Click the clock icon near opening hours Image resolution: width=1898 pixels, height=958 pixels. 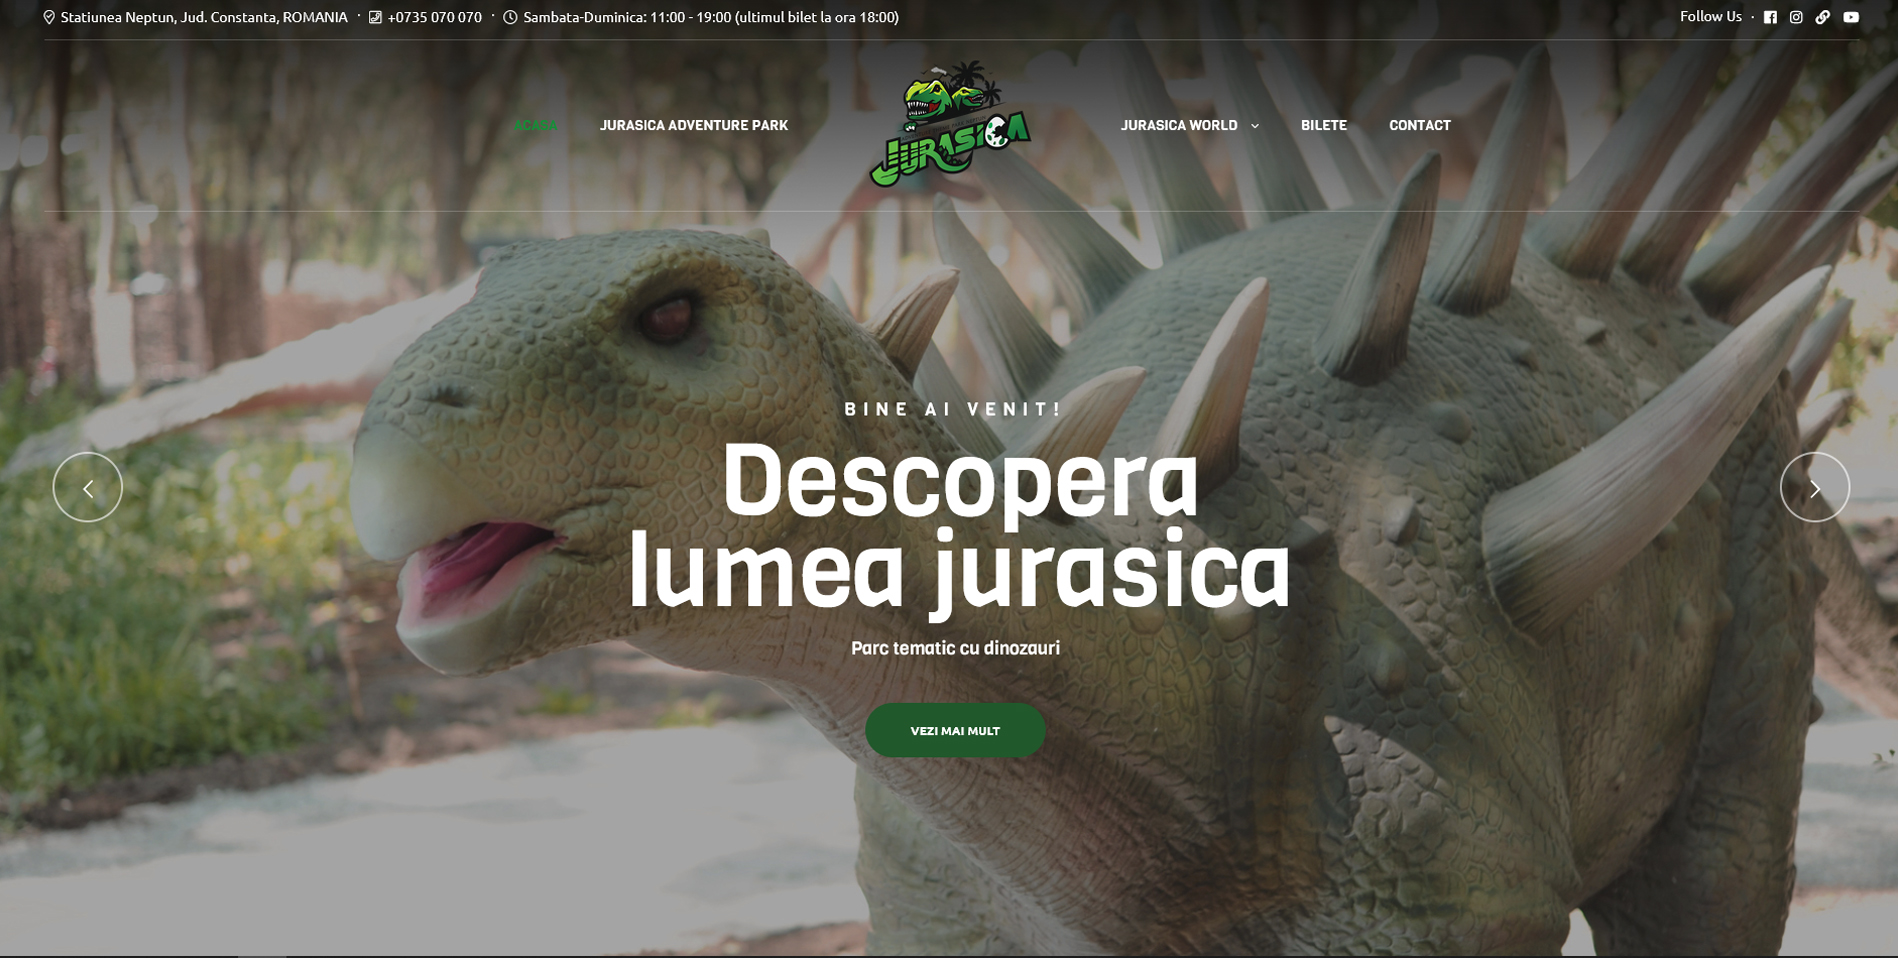tap(510, 17)
